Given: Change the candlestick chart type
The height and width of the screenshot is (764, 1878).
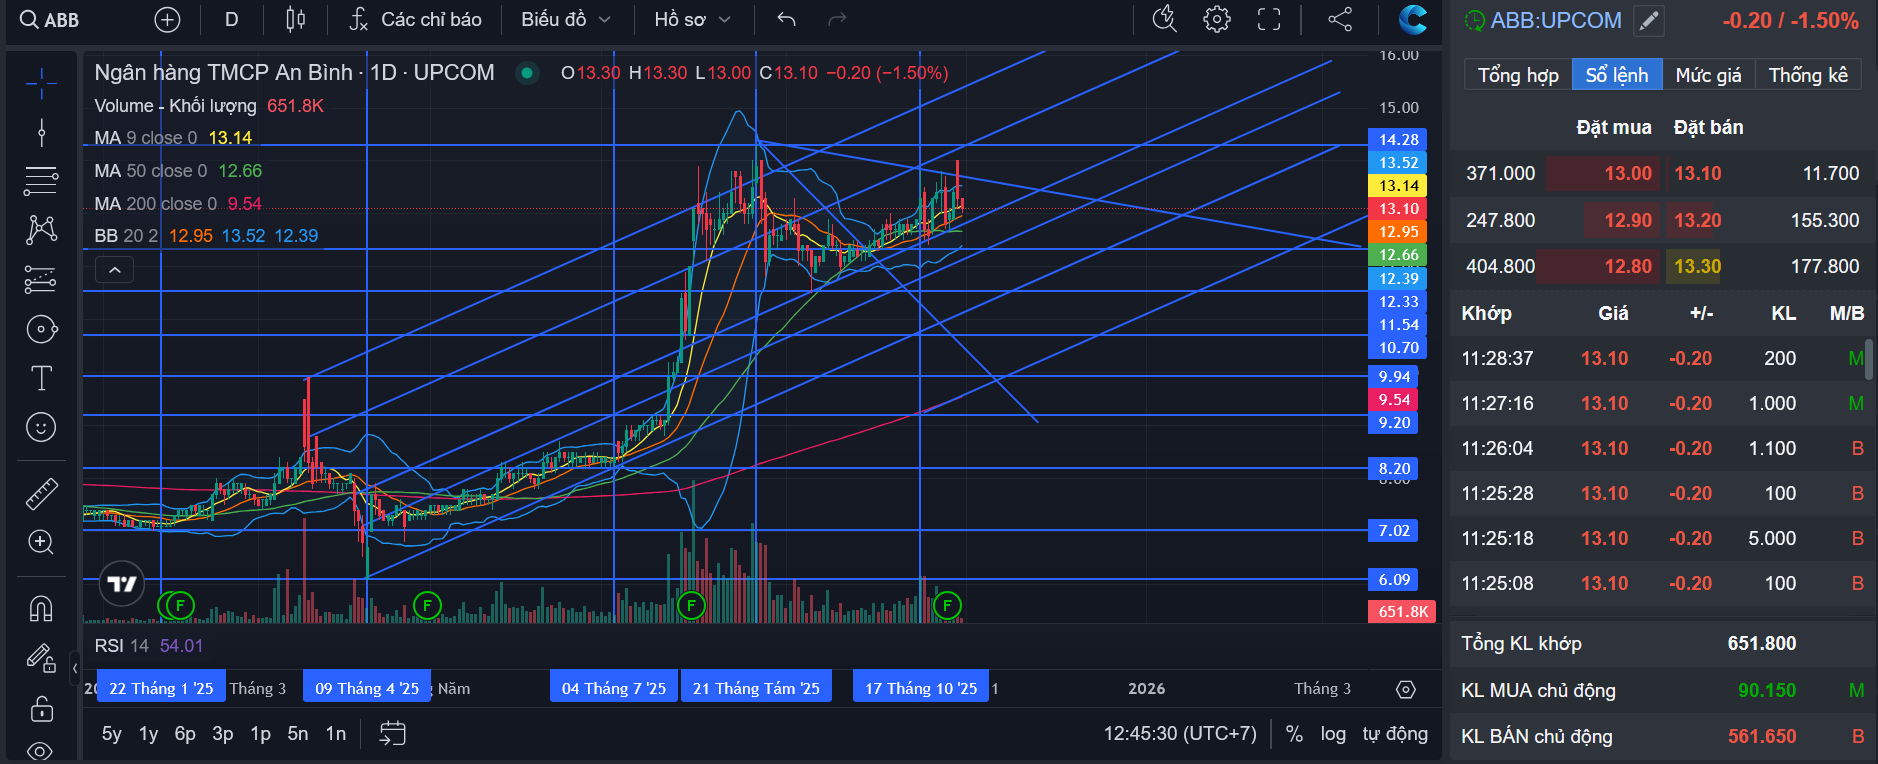Looking at the screenshot, I should coord(295,19).
